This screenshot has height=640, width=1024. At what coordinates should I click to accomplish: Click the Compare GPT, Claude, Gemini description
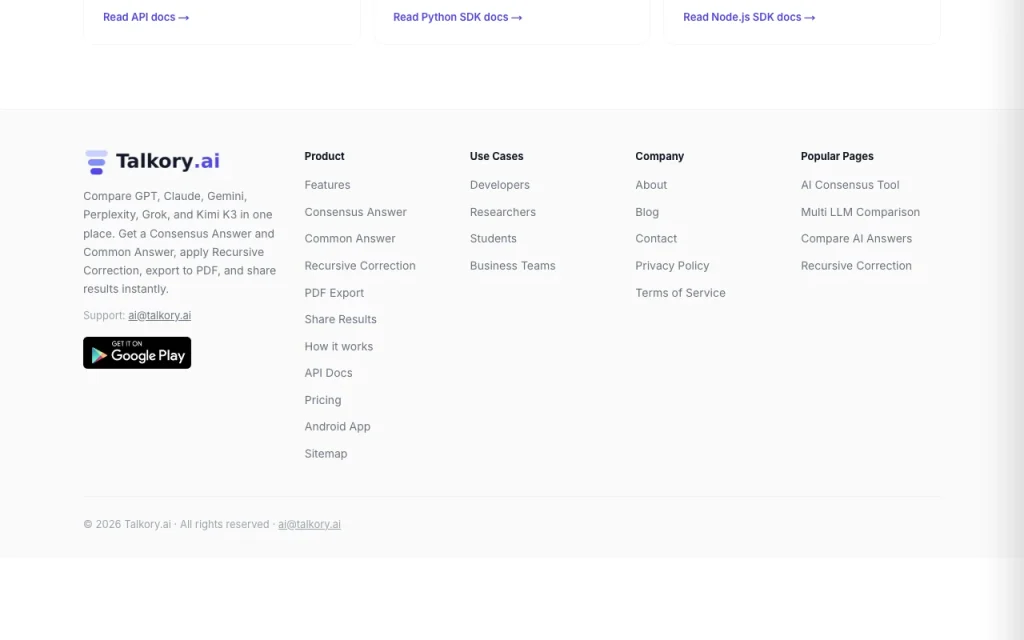(x=180, y=242)
